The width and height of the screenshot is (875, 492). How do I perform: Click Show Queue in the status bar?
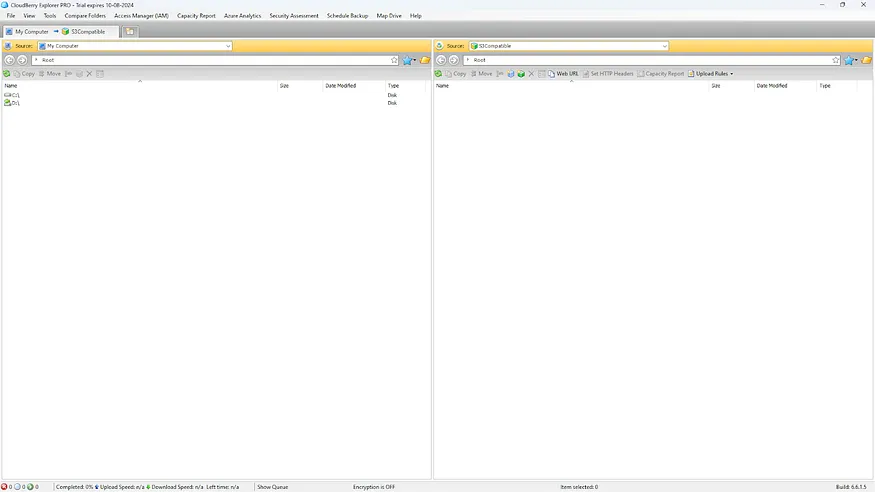[272, 487]
